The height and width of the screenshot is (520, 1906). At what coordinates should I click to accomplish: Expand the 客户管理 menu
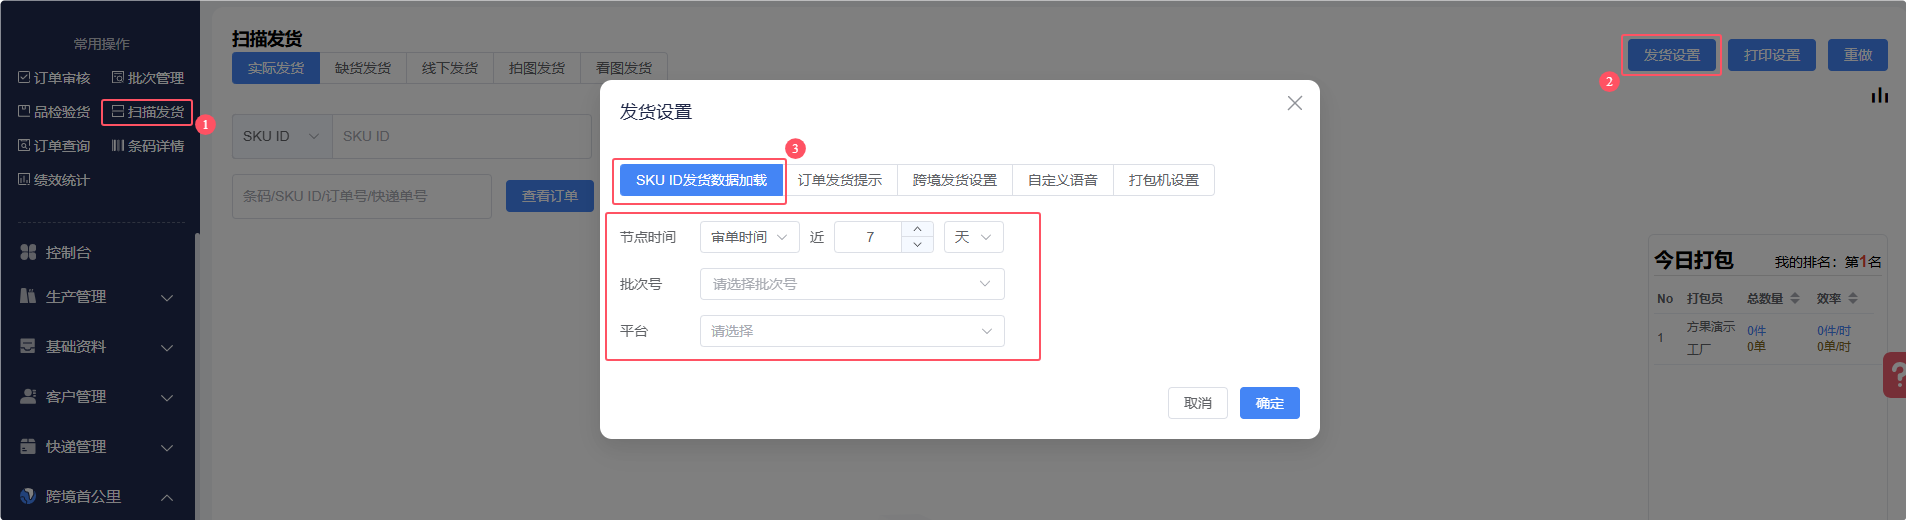click(97, 397)
